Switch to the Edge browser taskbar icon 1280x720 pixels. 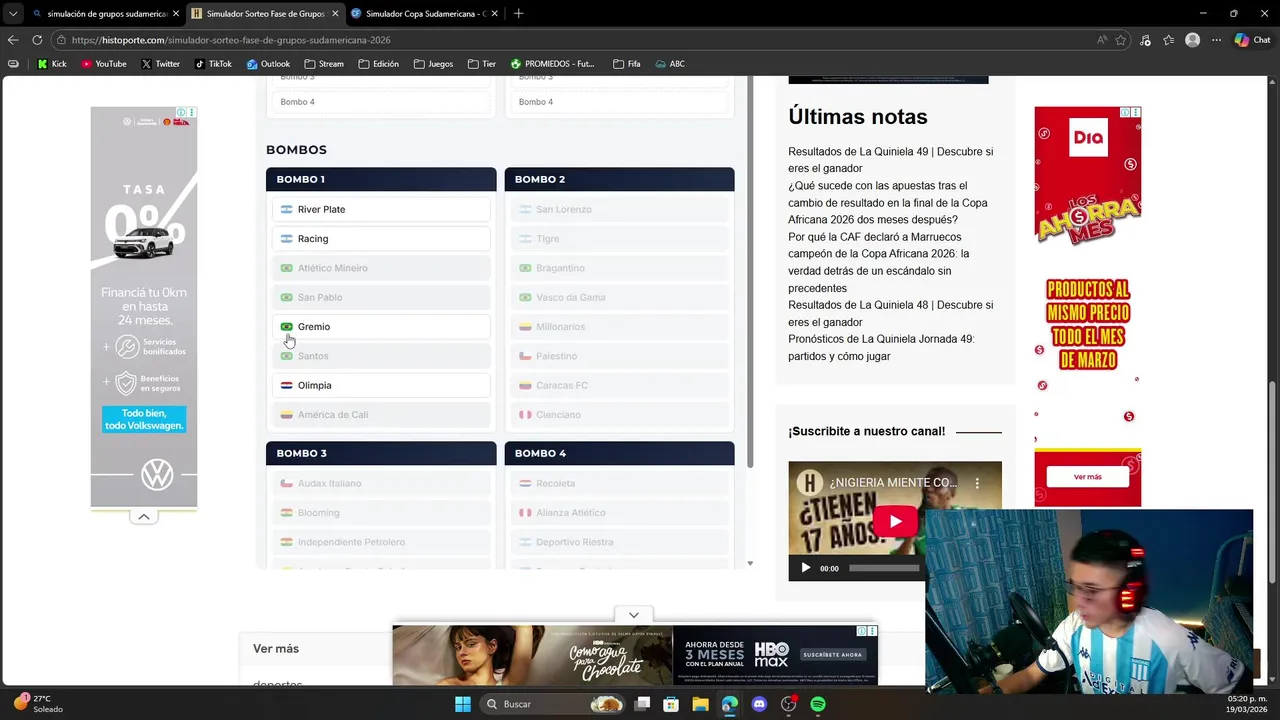tap(729, 704)
